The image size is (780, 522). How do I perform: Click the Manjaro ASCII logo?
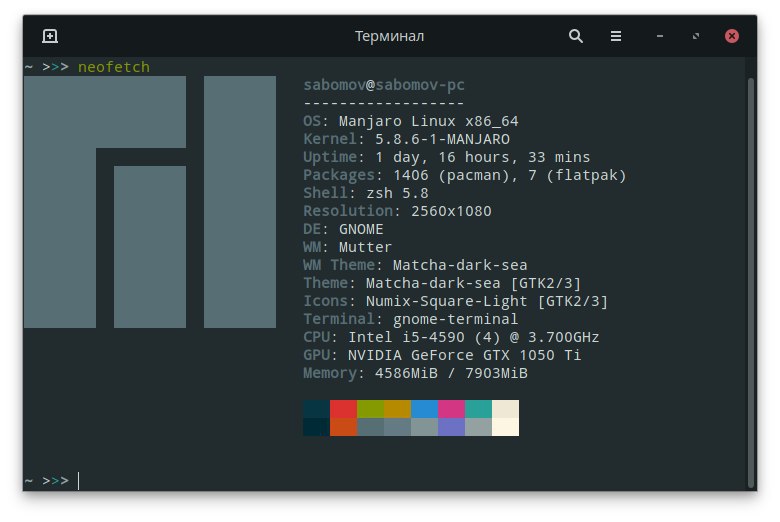coord(150,202)
